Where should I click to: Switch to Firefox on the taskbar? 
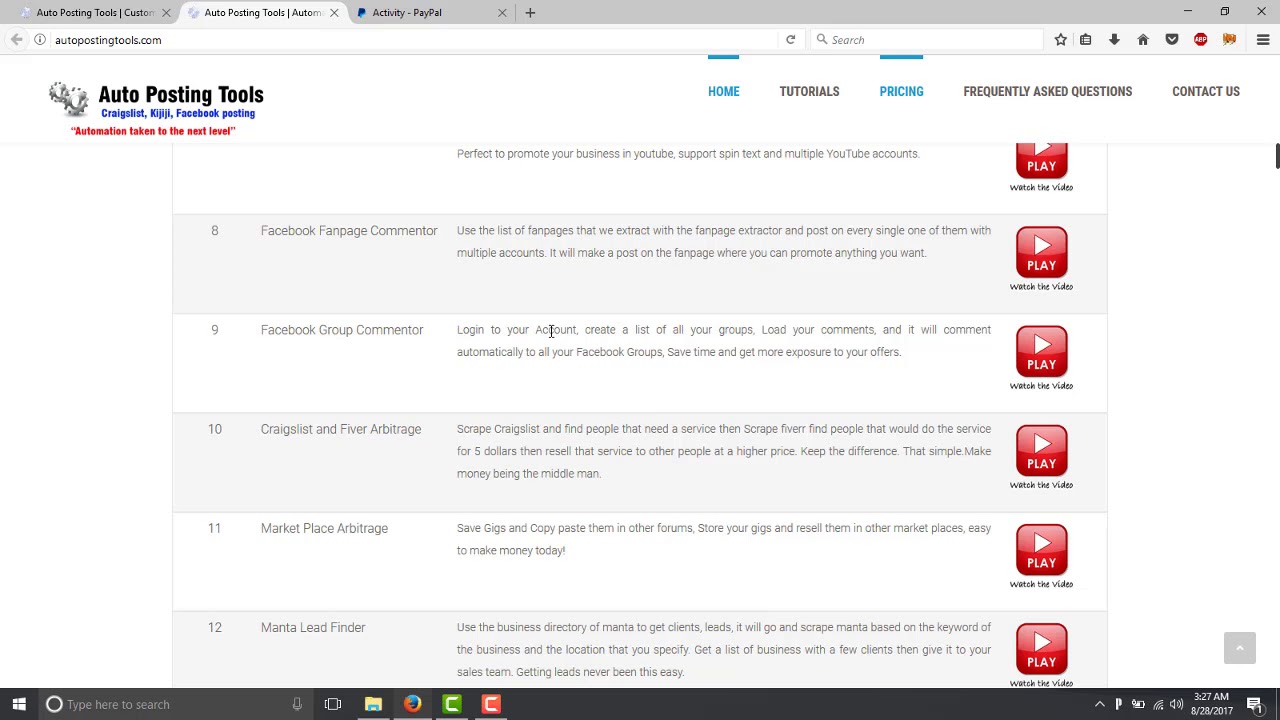(x=412, y=704)
